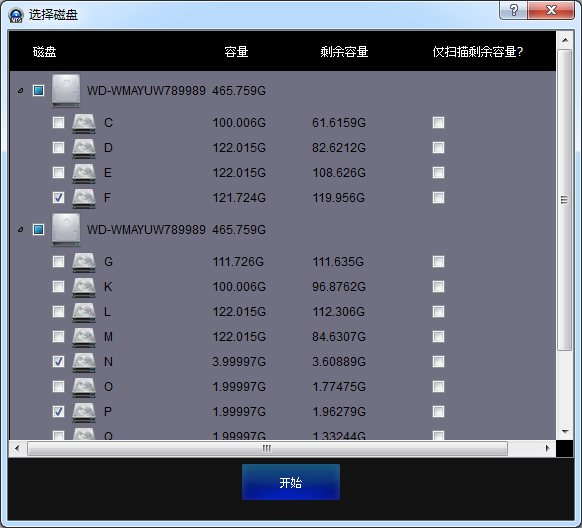Click the 剩余容量 column header
Image resolution: width=582 pixels, height=528 pixels.
pyautogui.click(x=344, y=52)
